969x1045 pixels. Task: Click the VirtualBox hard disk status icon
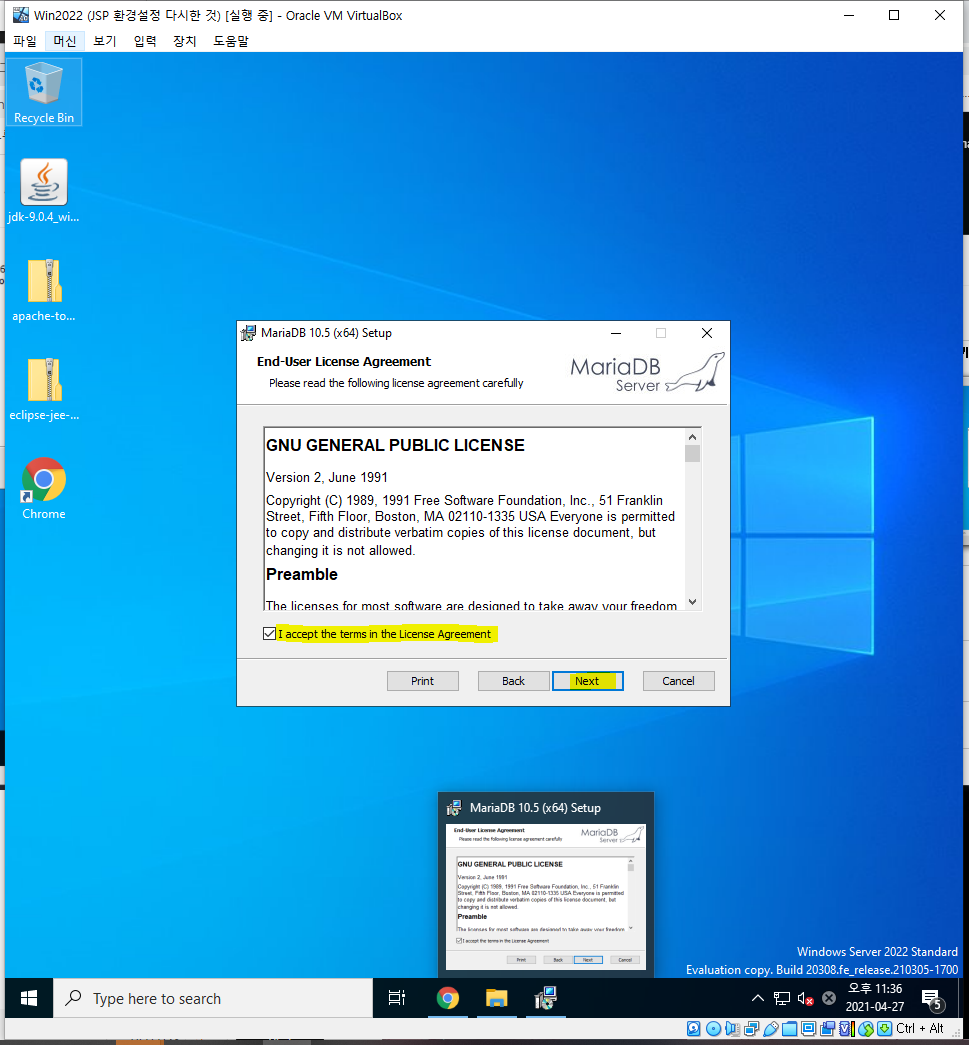(x=694, y=1028)
